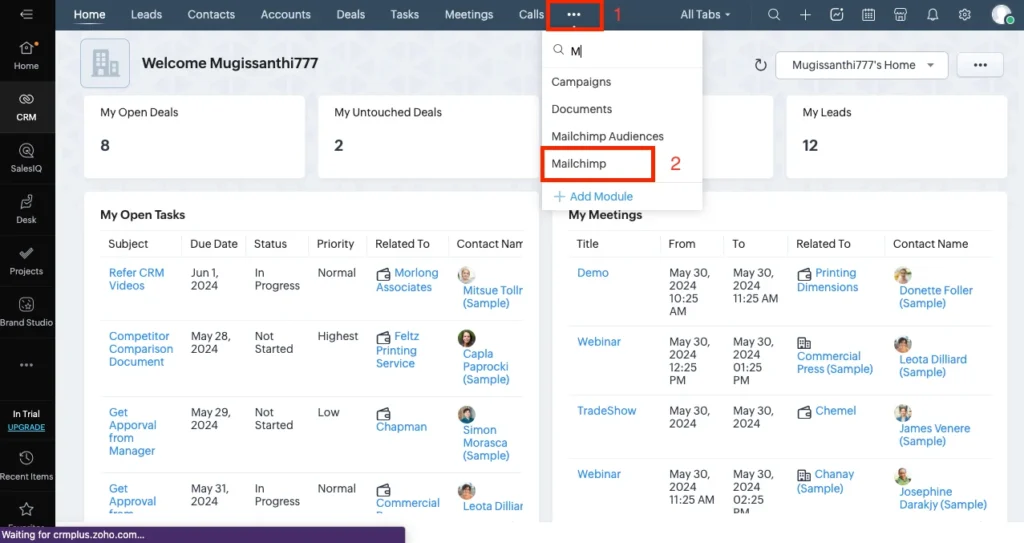Open Brand Studio in the sidebar
The height and width of the screenshot is (543, 1024).
[x=26, y=312]
